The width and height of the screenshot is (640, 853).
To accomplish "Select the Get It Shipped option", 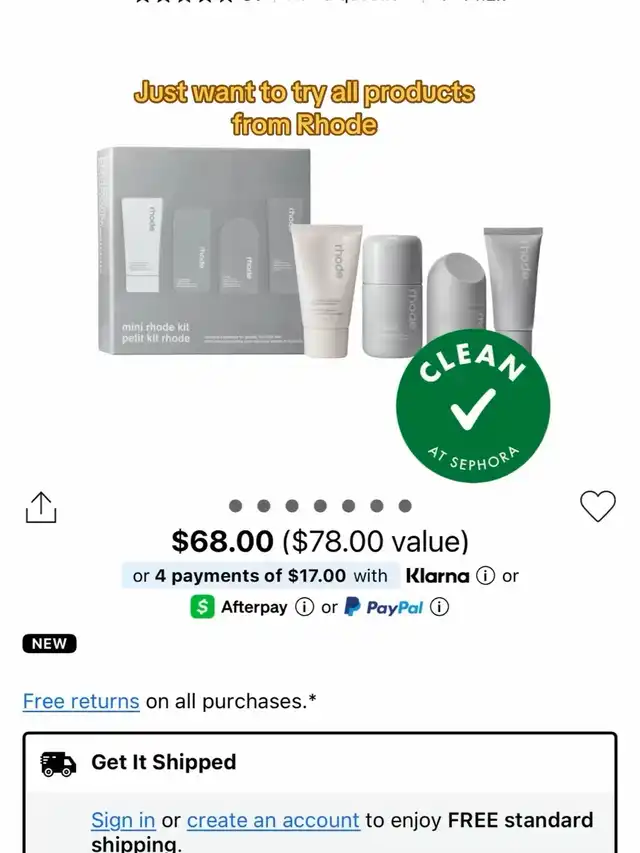I will pos(163,762).
